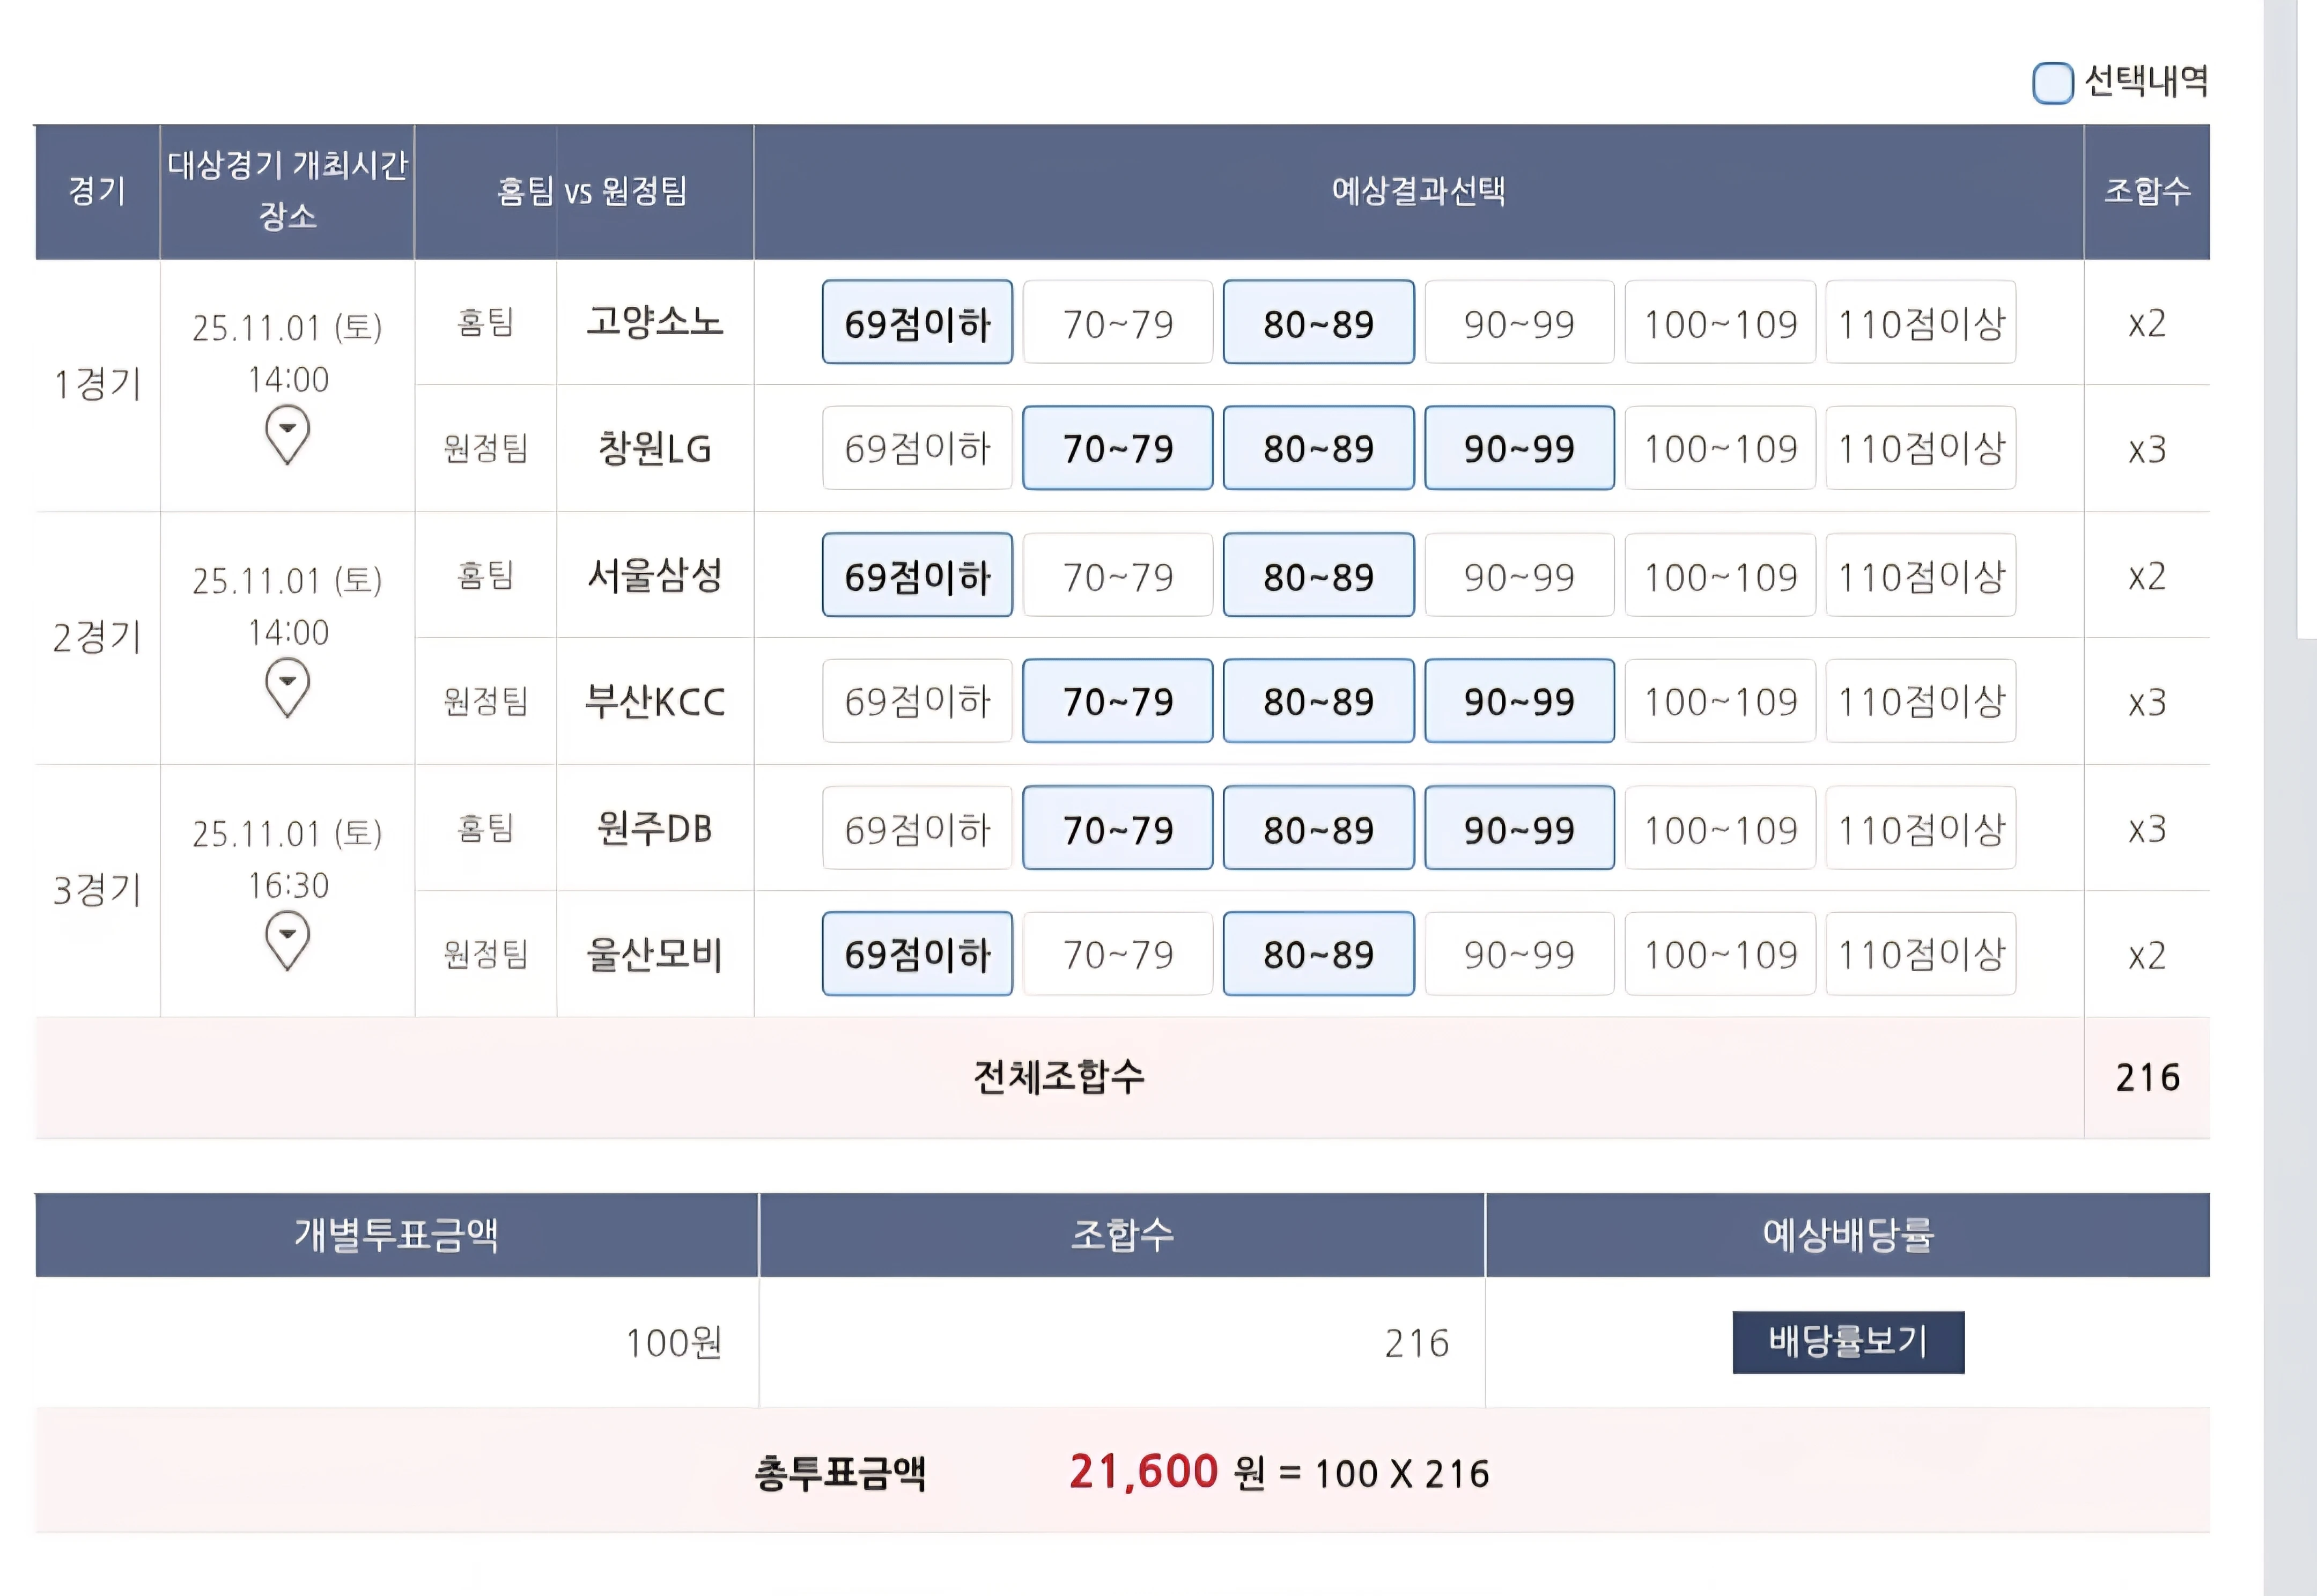Click the 배당률보기 button
Image resolution: width=2317 pixels, height=1596 pixels.
click(1848, 1343)
